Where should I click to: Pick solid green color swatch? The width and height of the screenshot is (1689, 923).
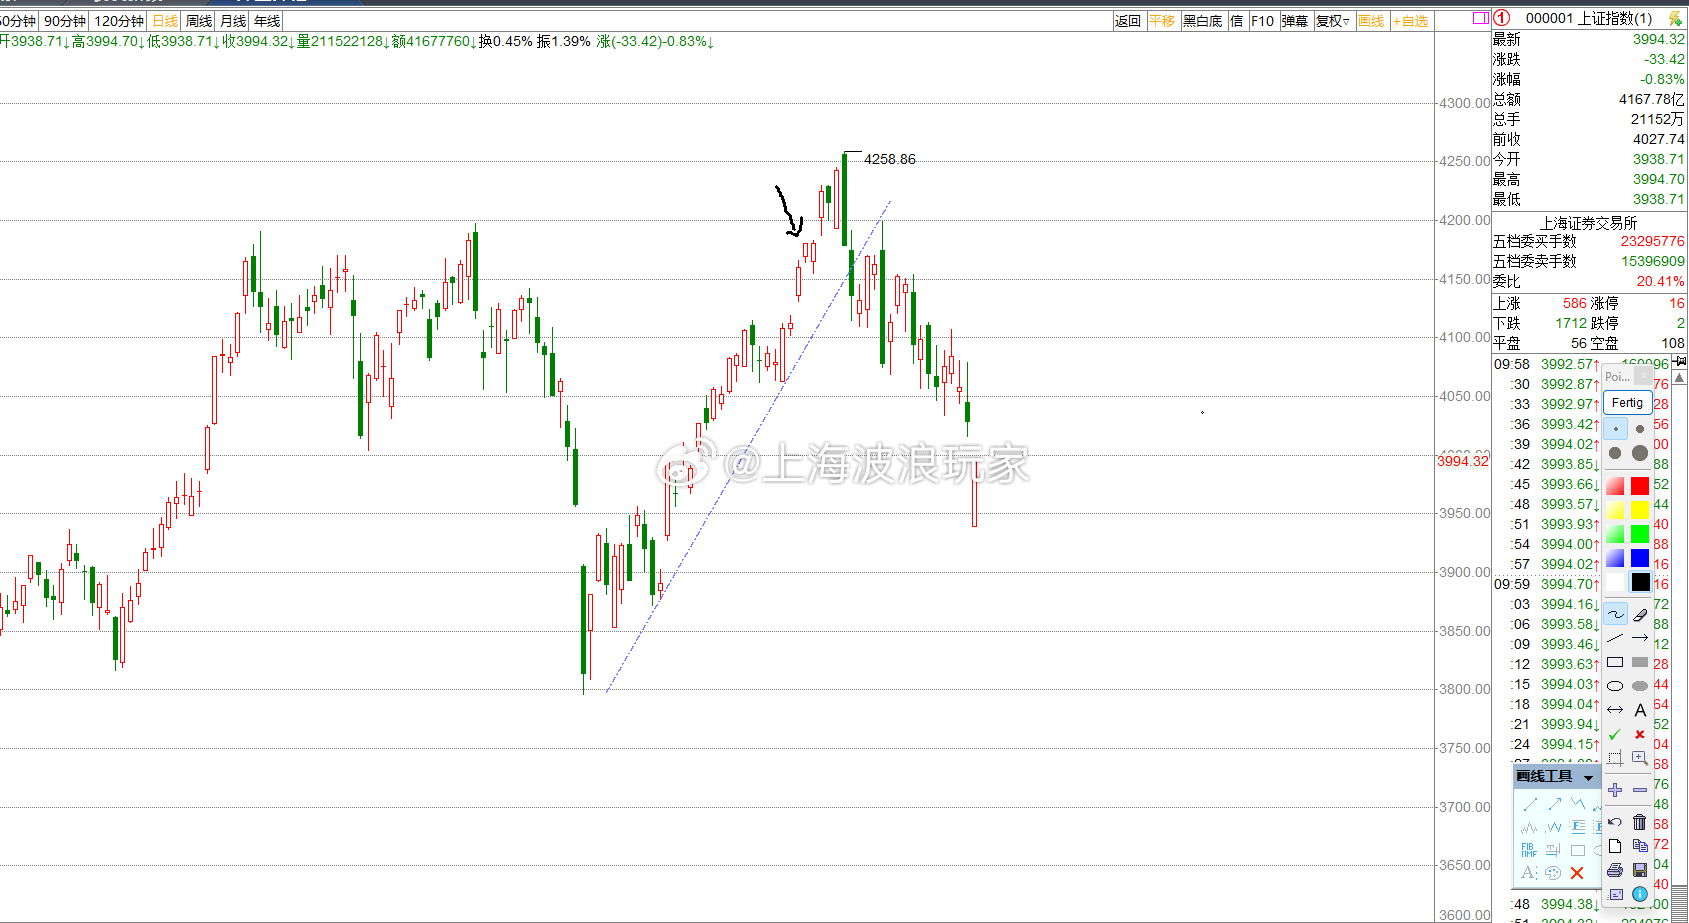[x=1640, y=534]
